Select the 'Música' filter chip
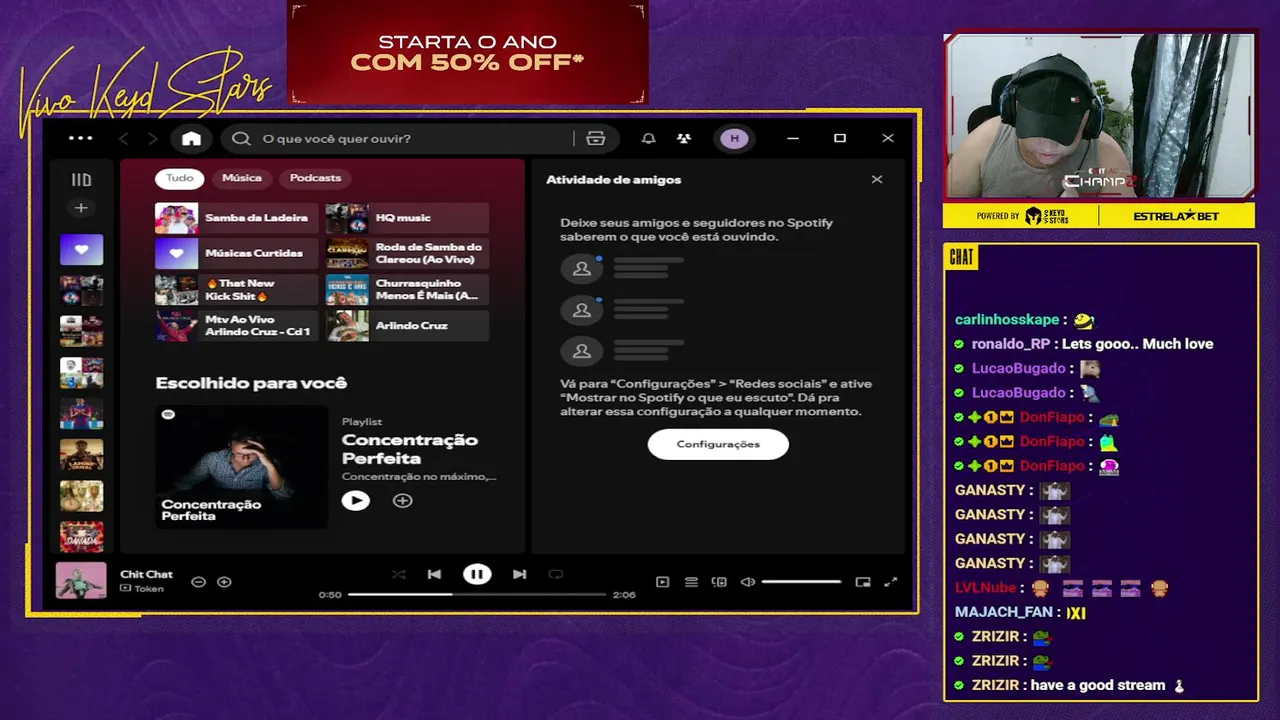1280x720 pixels. click(242, 178)
